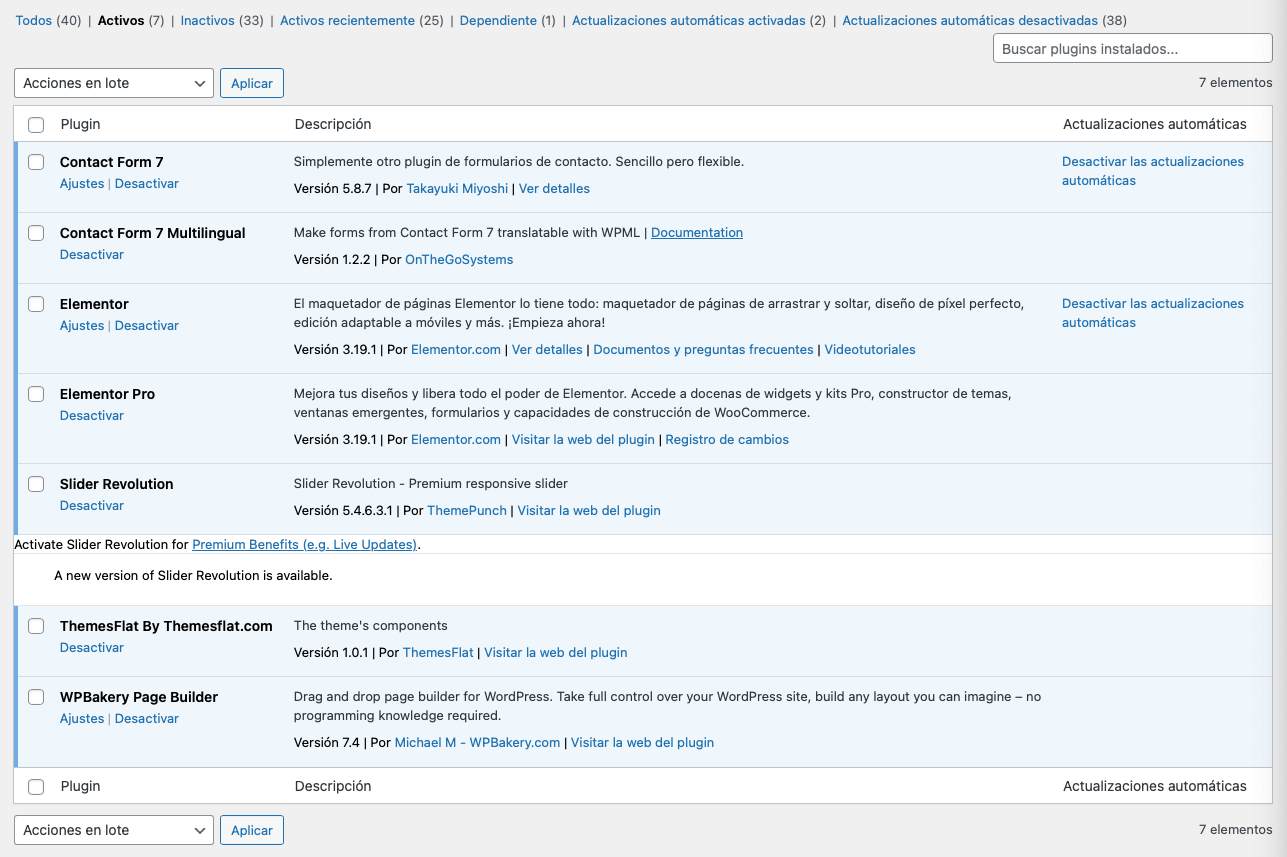
Task: Open Activos recientemente filter
Action: 361,20
